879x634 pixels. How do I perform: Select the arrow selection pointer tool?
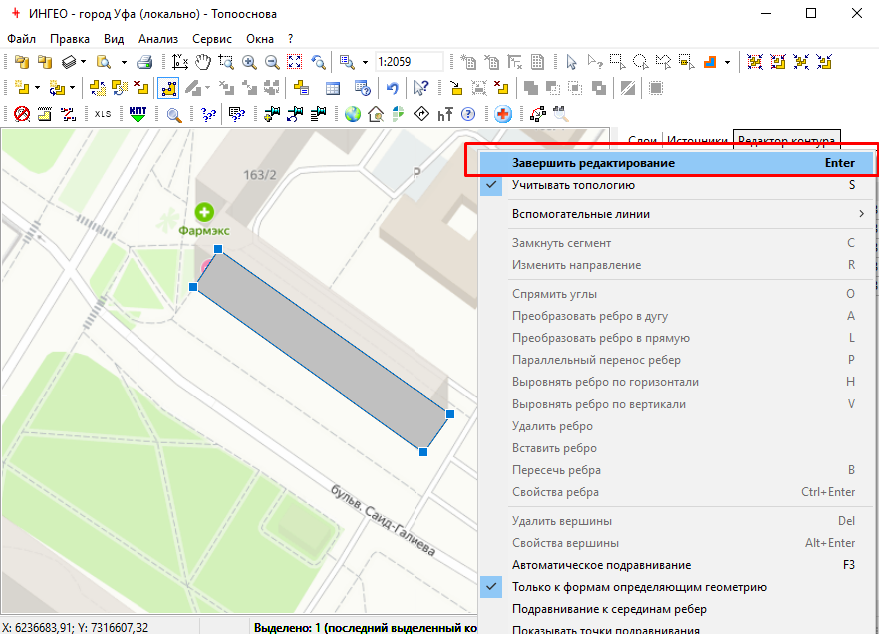(571, 62)
